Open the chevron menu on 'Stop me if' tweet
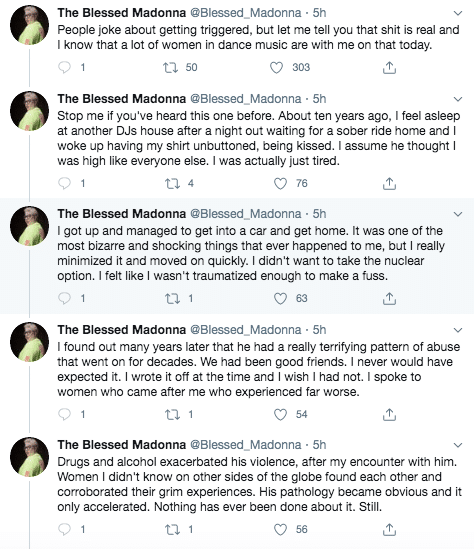The width and height of the screenshot is (474, 549). tap(458, 99)
